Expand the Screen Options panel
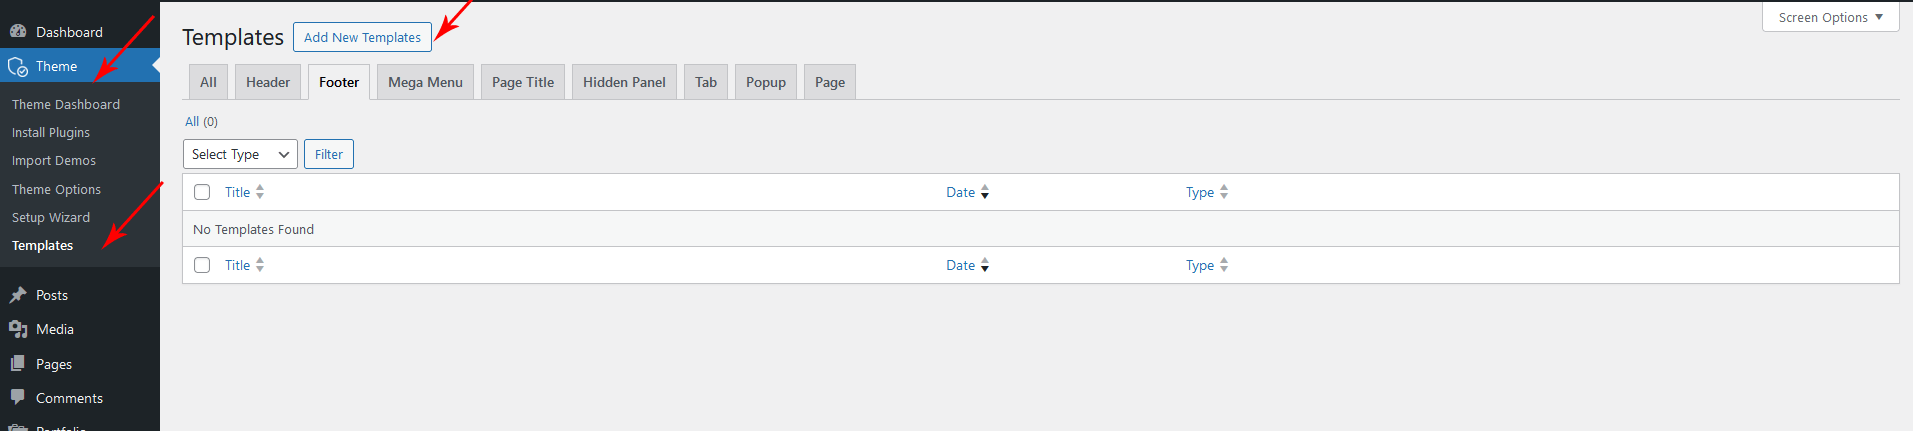This screenshot has width=1913, height=431. pyautogui.click(x=1830, y=17)
